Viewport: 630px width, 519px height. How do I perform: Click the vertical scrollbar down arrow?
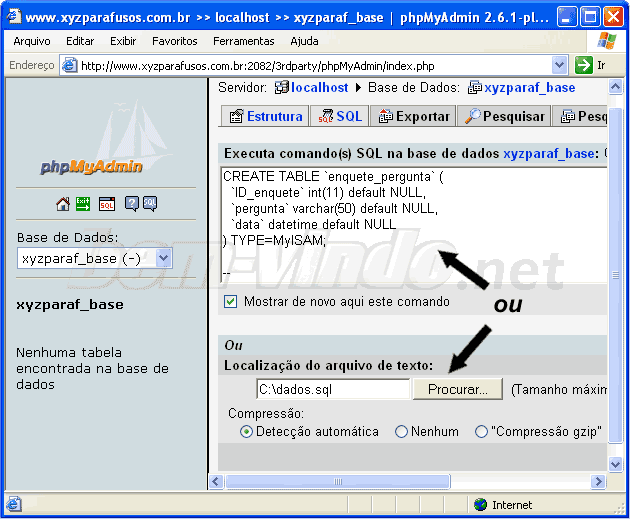(615, 464)
